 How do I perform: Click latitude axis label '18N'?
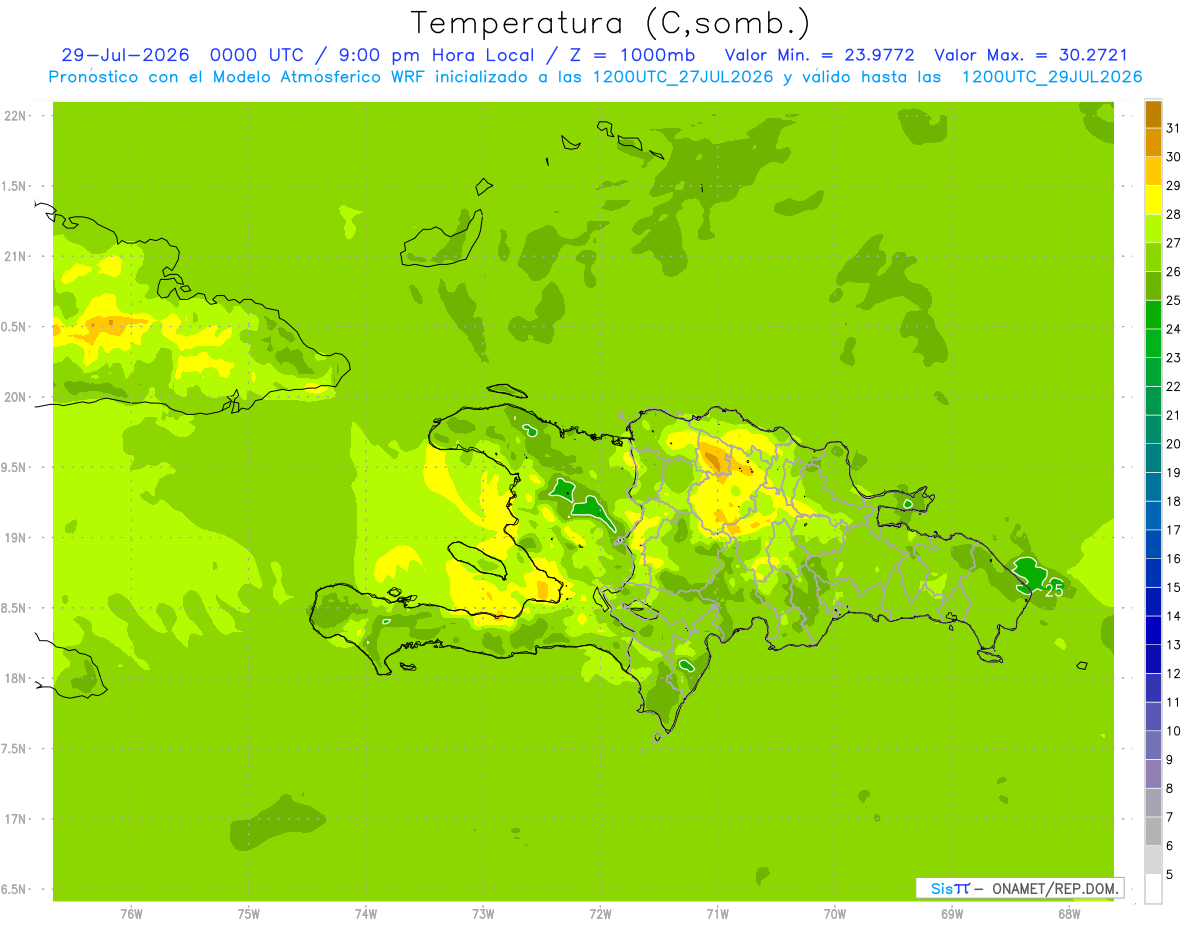tap(16, 678)
